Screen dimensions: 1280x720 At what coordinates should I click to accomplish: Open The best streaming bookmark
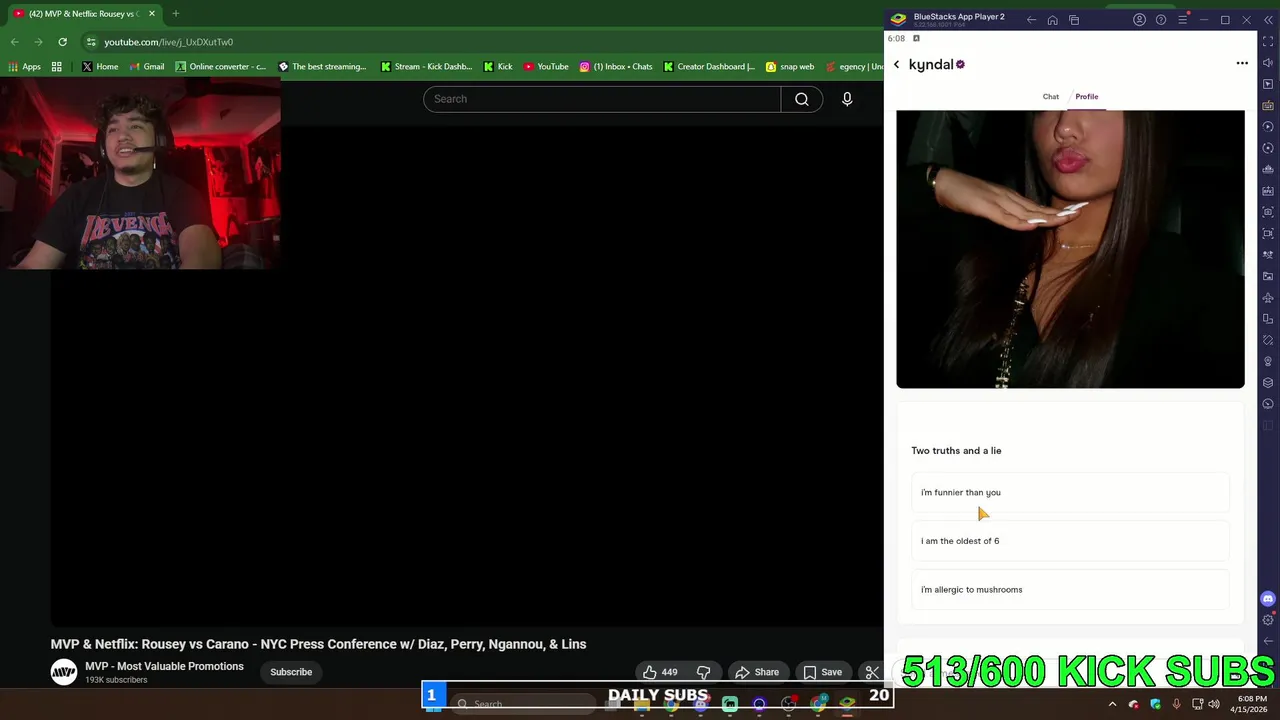pyautogui.click(x=322, y=67)
